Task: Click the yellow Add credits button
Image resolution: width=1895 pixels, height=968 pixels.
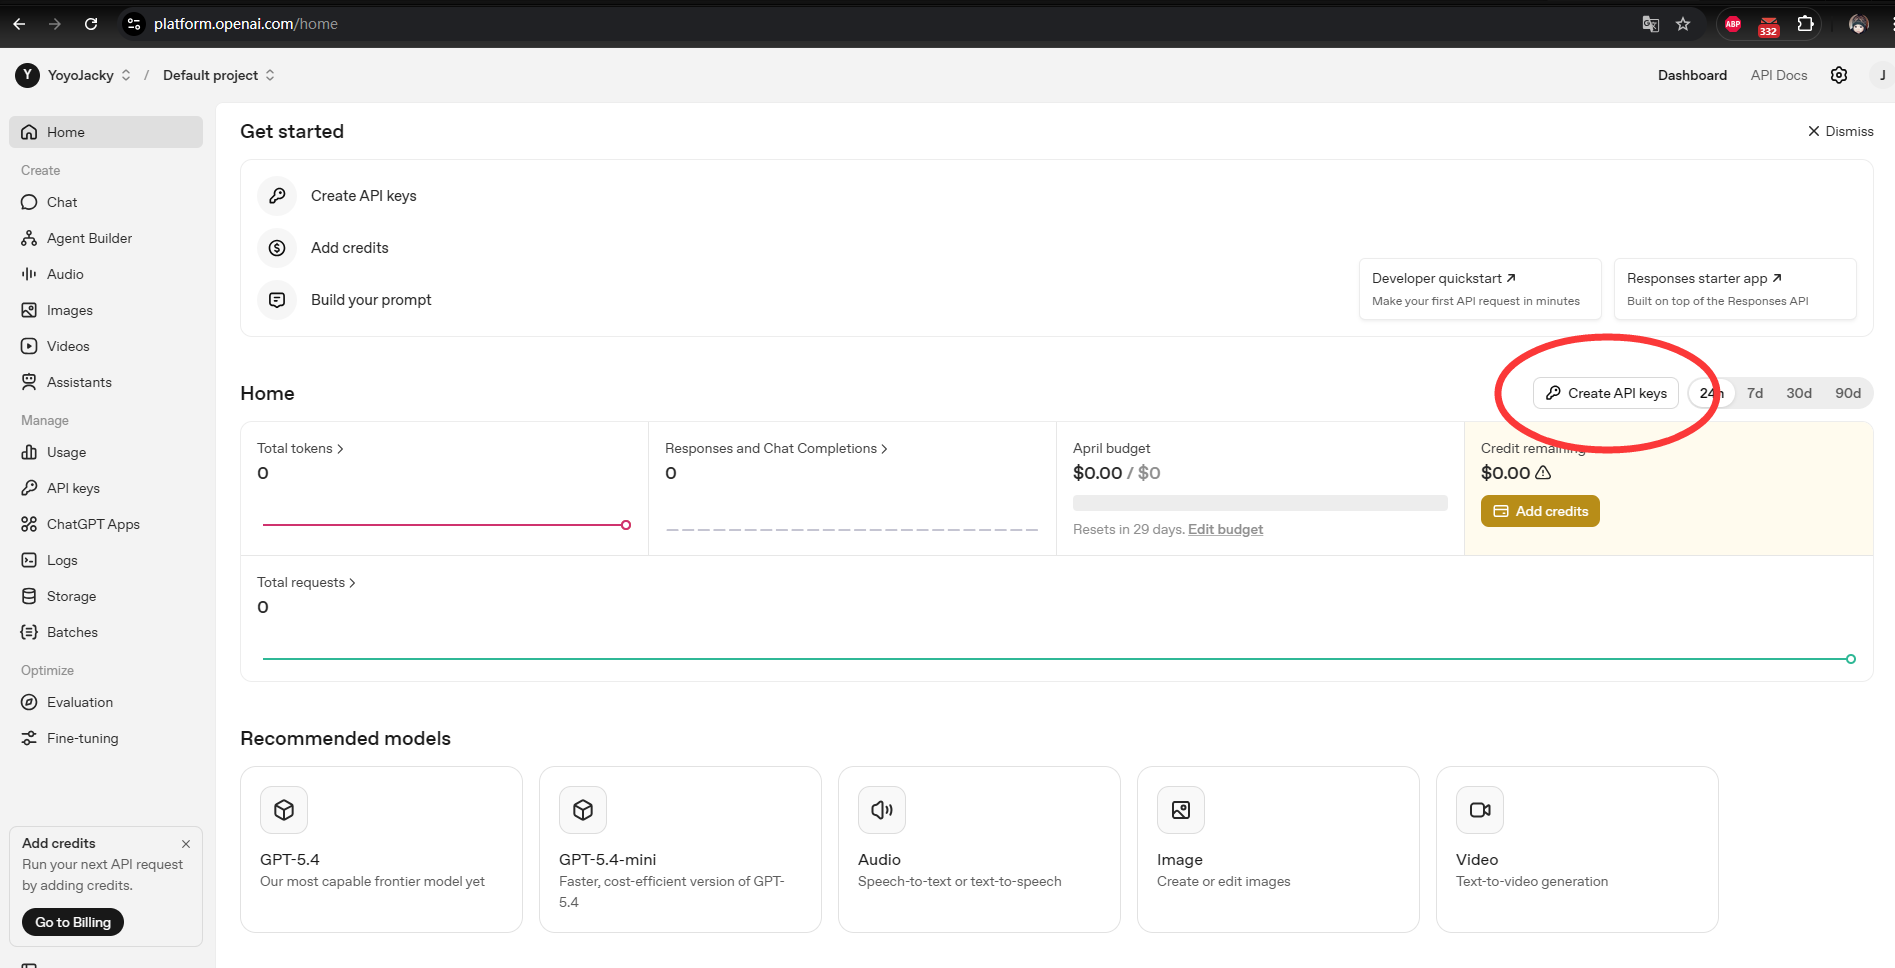Action: pyautogui.click(x=1540, y=511)
